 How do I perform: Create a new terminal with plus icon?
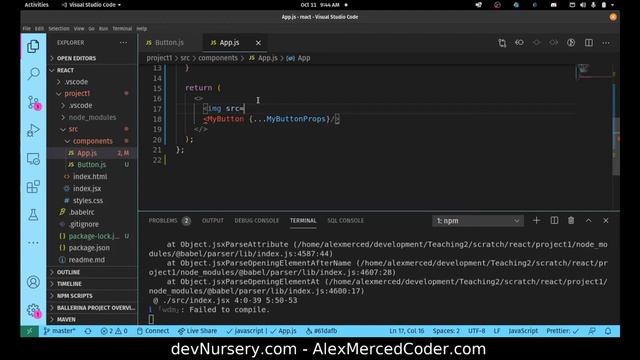coord(536,220)
